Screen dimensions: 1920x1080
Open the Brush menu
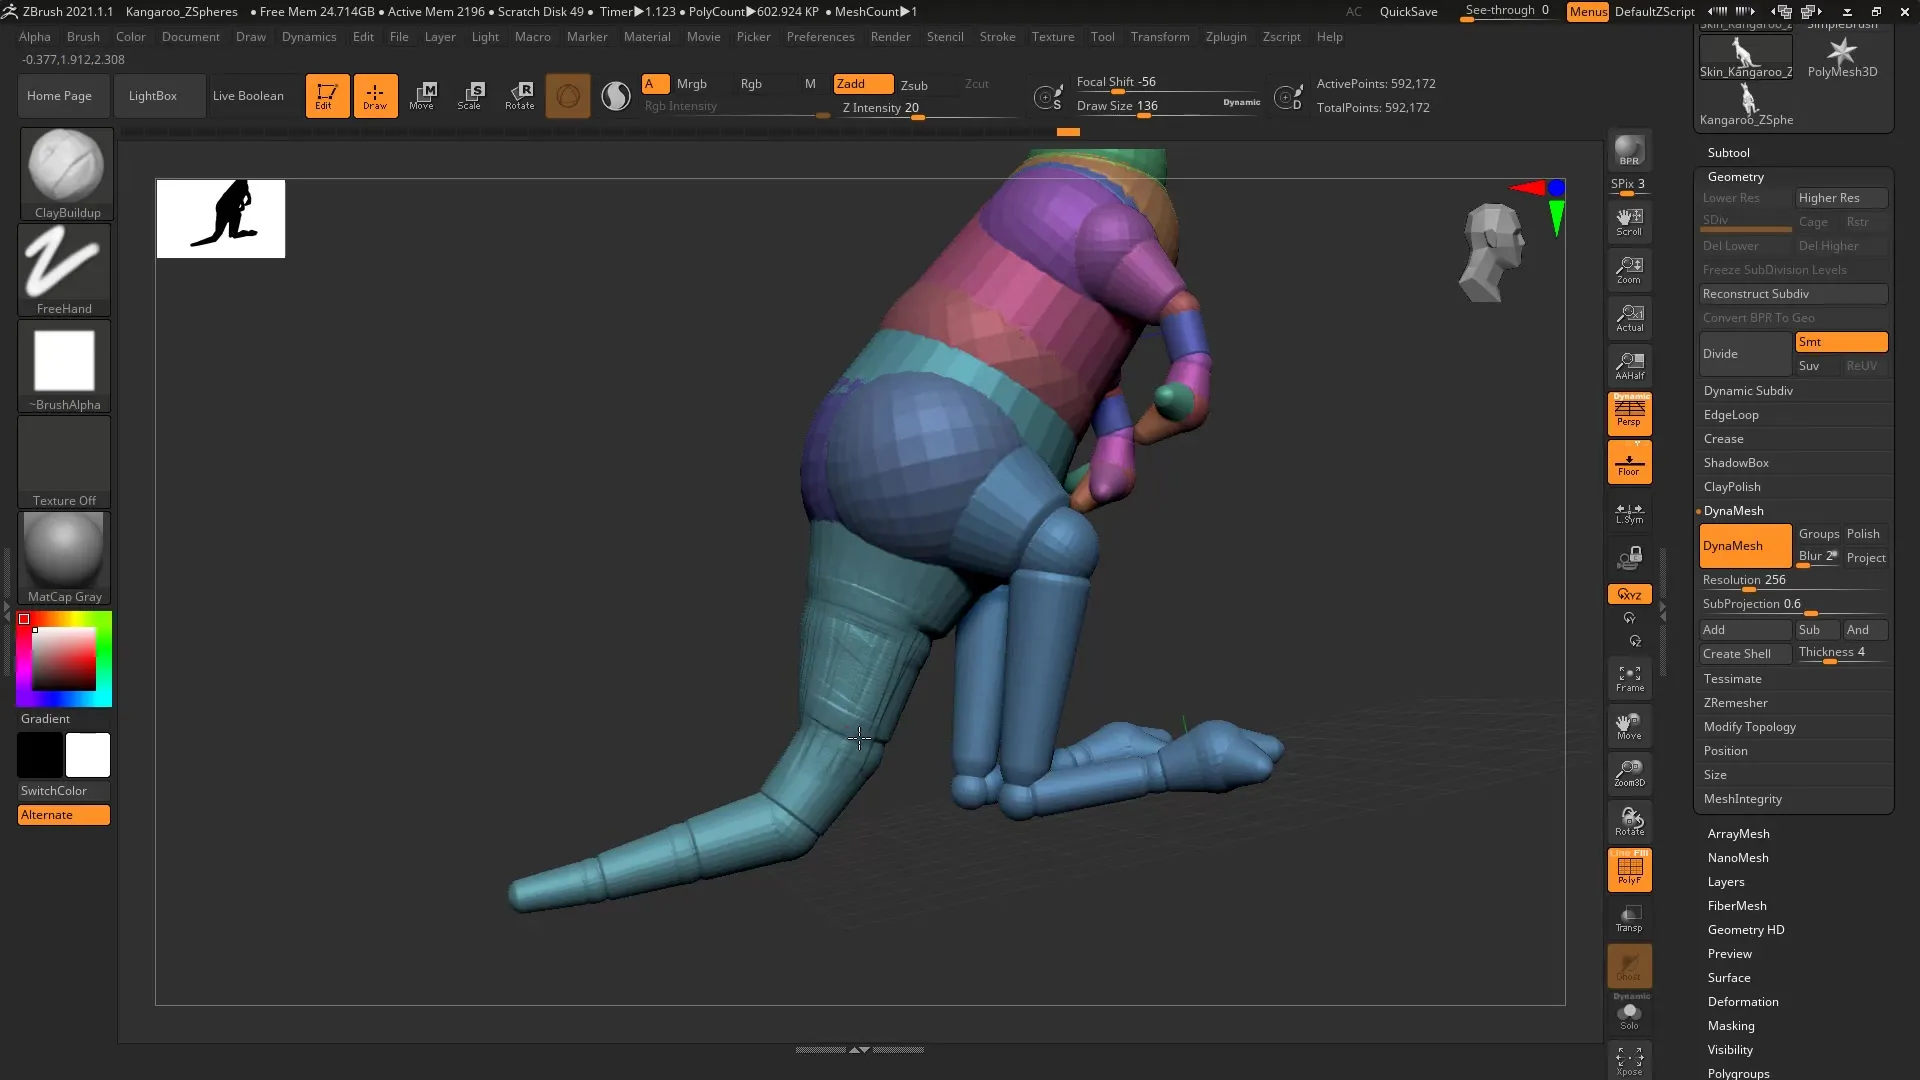point(83,37)
